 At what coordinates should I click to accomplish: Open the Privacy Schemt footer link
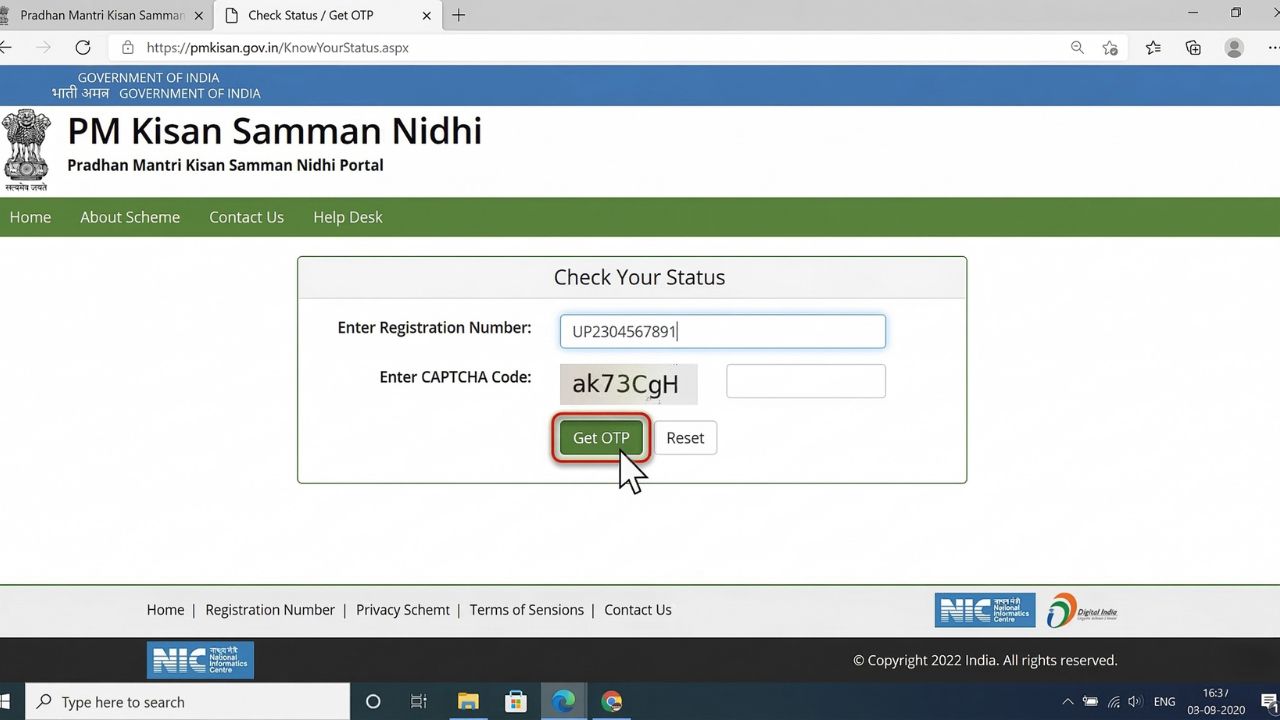402,610
